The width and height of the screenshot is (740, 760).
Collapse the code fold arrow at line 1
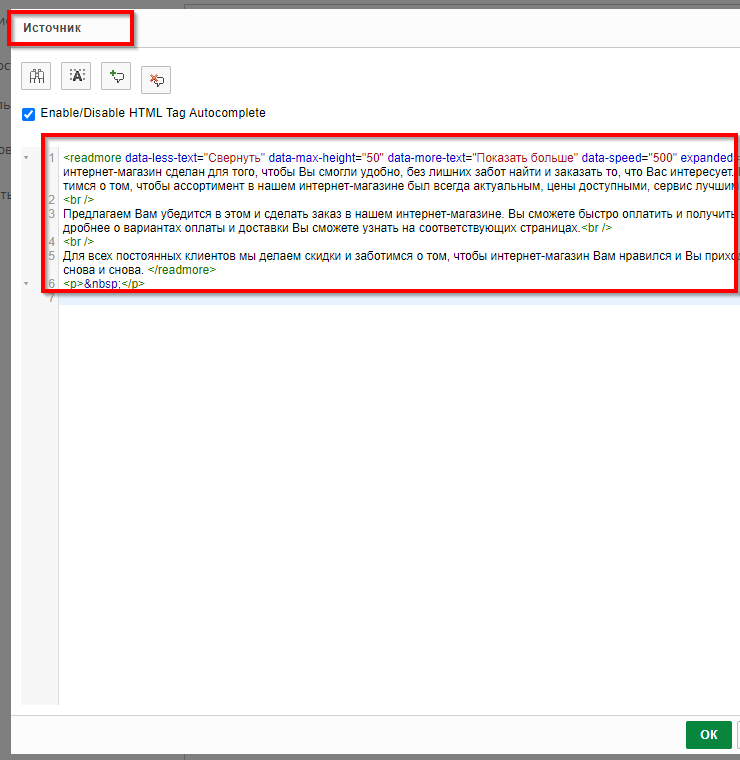tap(26, 158)
